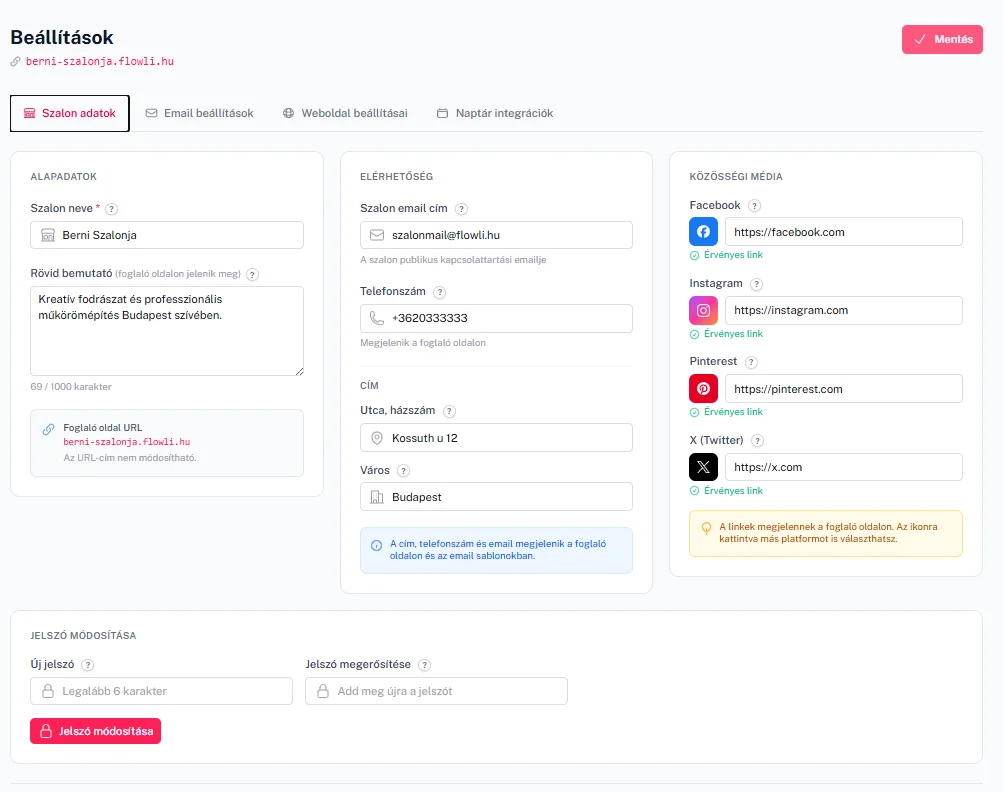Focus the Utca, házszám input field
1003x792 pixels.
(496, 438)
